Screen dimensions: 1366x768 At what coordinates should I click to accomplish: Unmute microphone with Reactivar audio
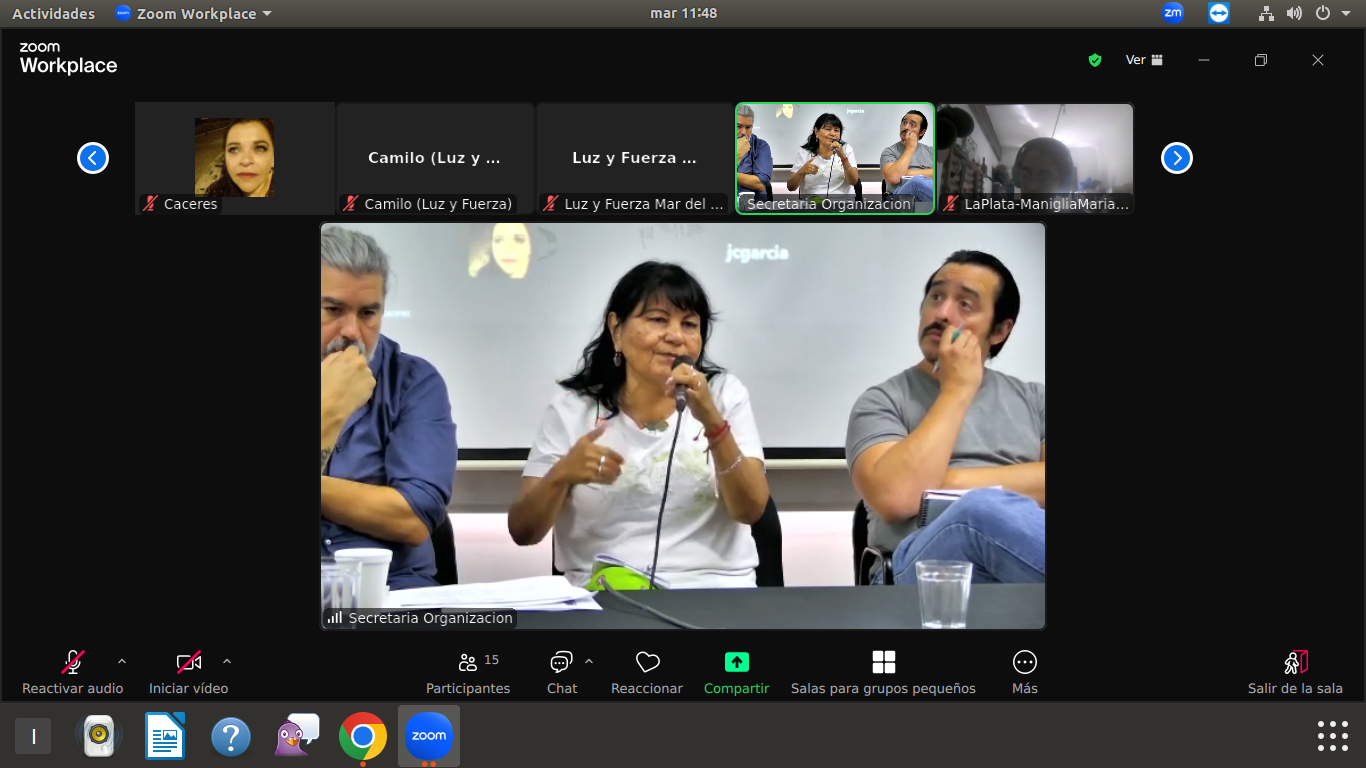click(73, 671)
